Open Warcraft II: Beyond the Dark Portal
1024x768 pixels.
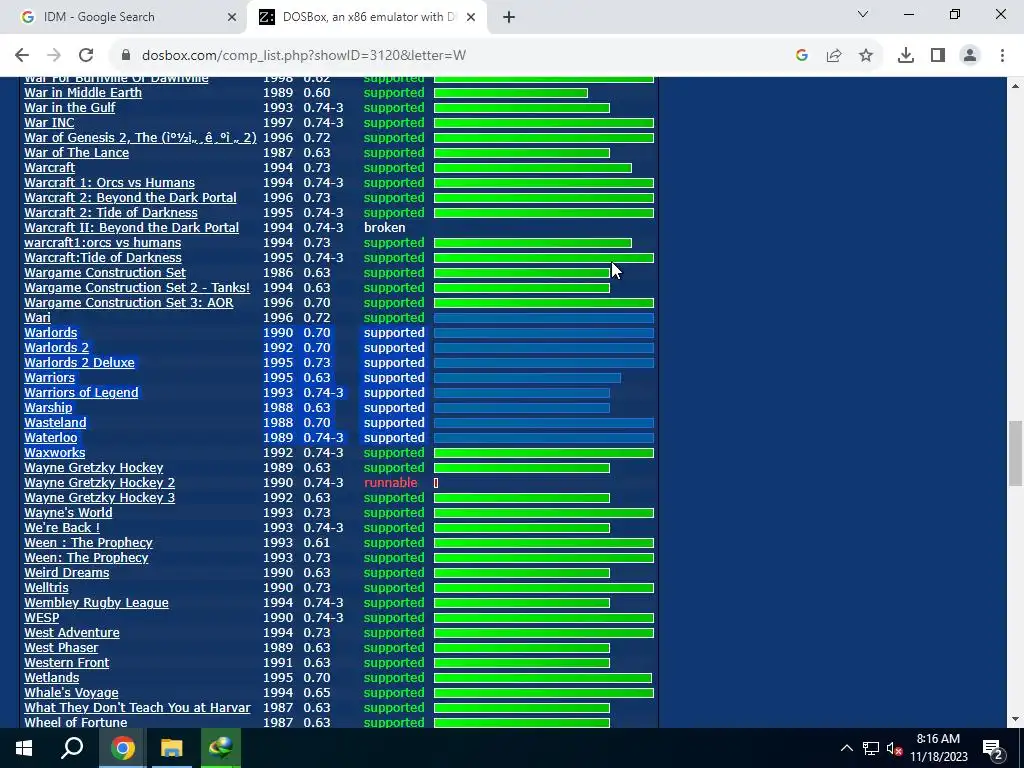131,228
